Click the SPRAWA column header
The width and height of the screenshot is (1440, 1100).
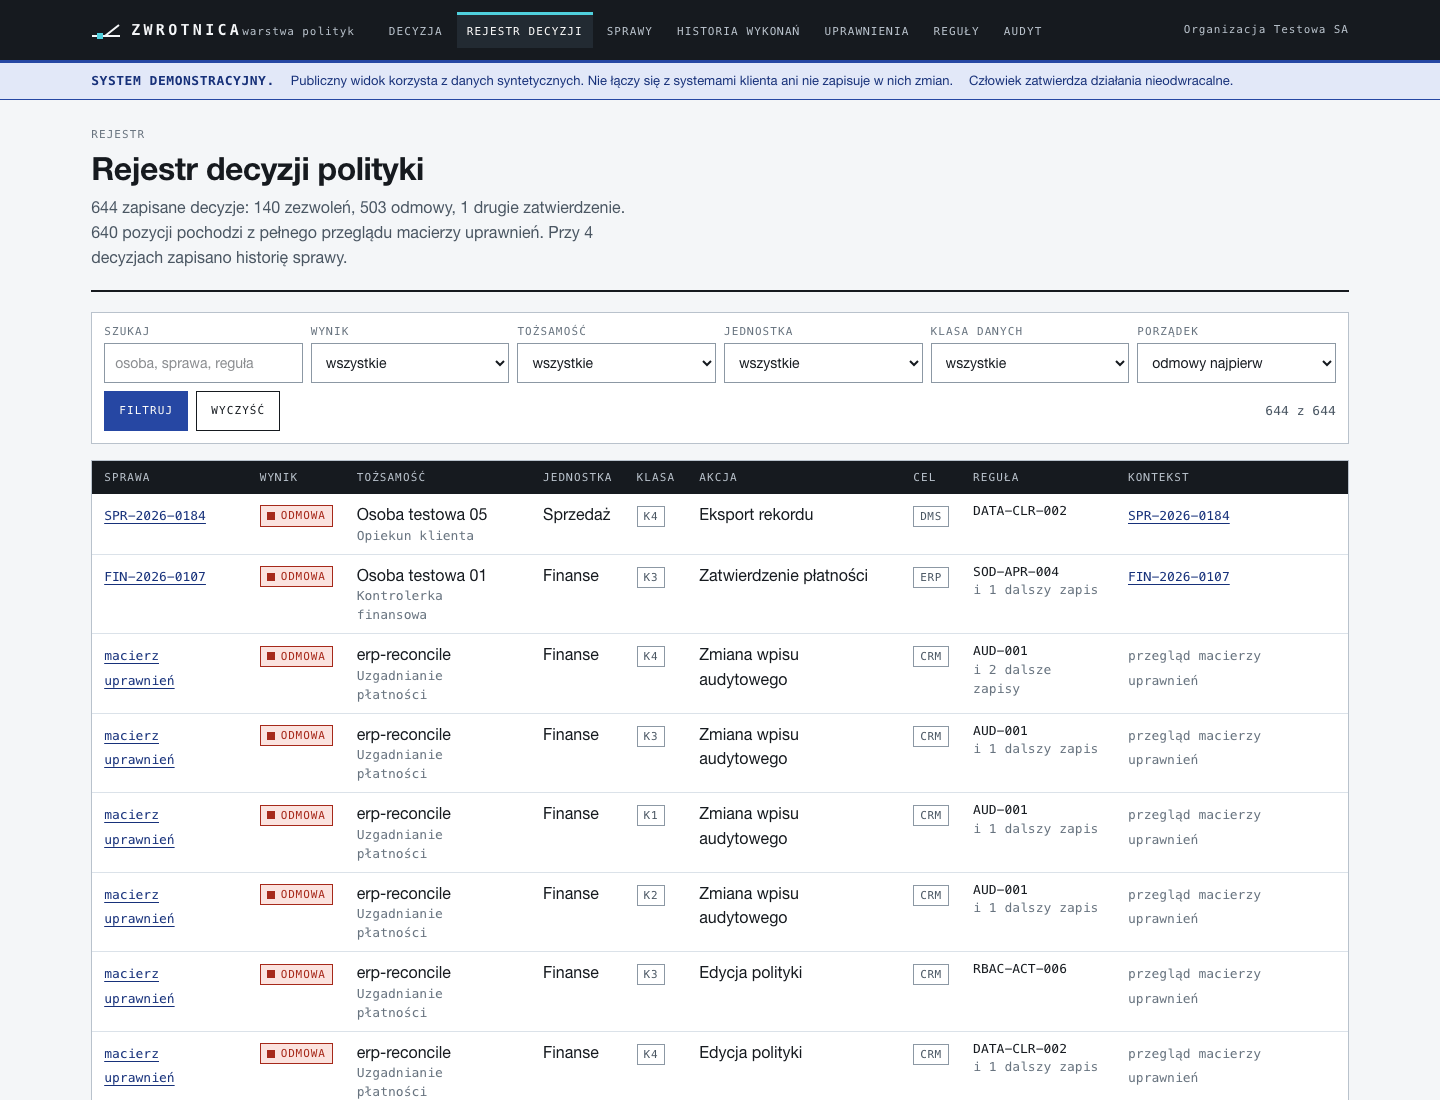coord(127,477)
